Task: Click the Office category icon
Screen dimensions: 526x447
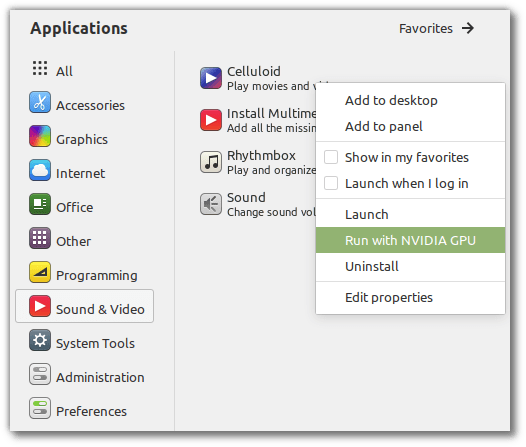Action: click(x=40, y=204)
